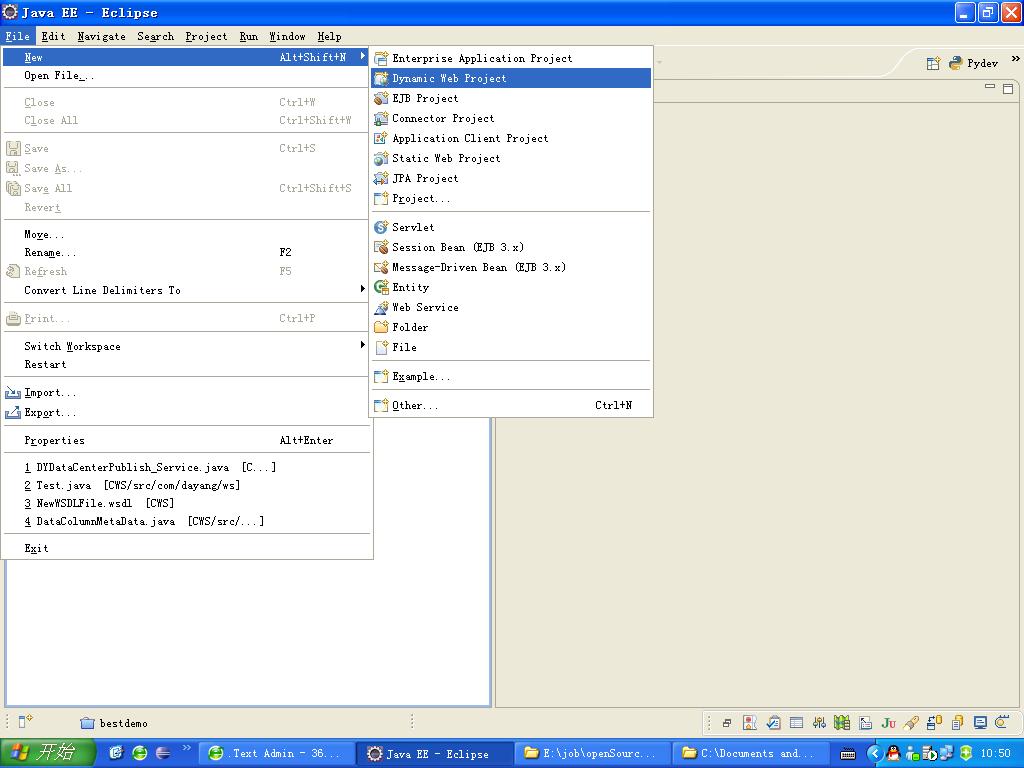
Task: Open the generic Project... wizard
Action: (x=511, y=199)
